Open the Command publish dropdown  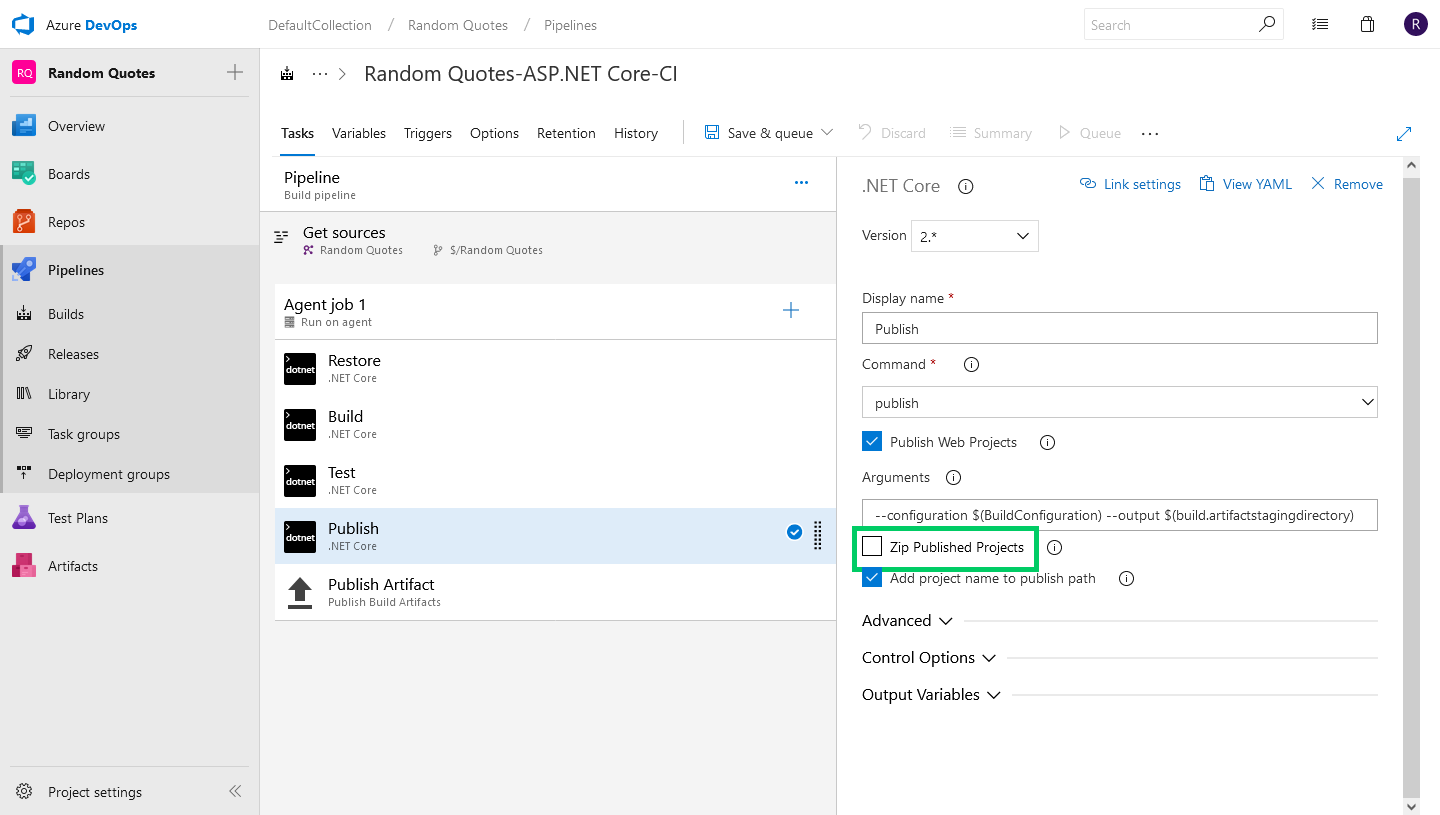pos(1119,402)
